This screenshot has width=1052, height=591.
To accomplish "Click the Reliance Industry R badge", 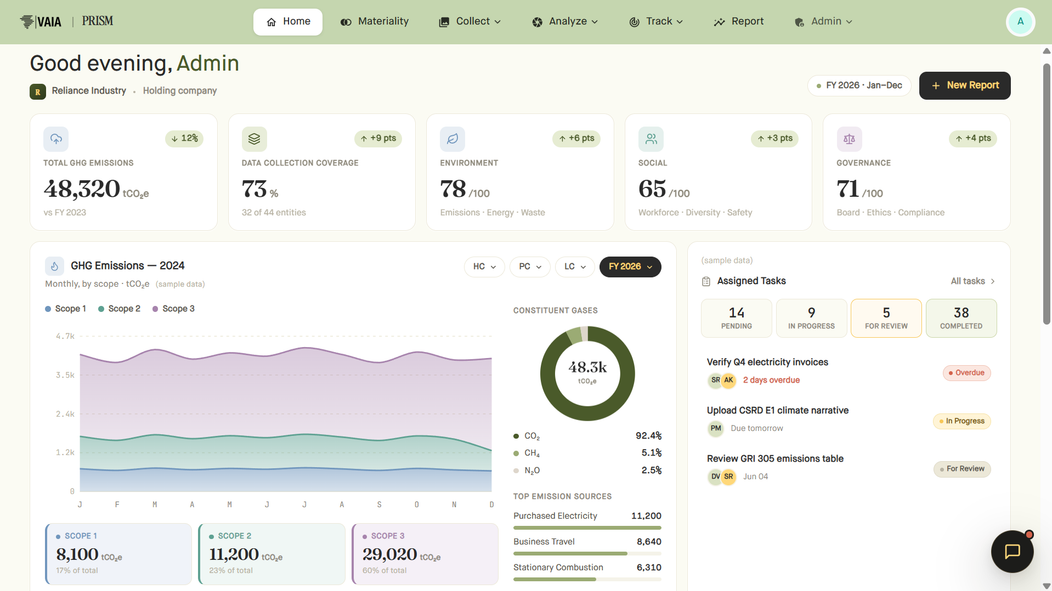I will [38, 91].
